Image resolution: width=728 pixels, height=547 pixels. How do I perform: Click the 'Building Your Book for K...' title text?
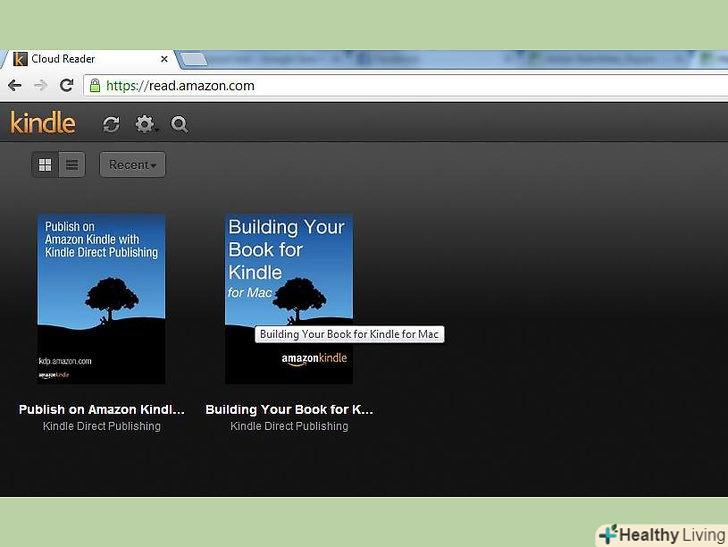(x=289, y=410)
